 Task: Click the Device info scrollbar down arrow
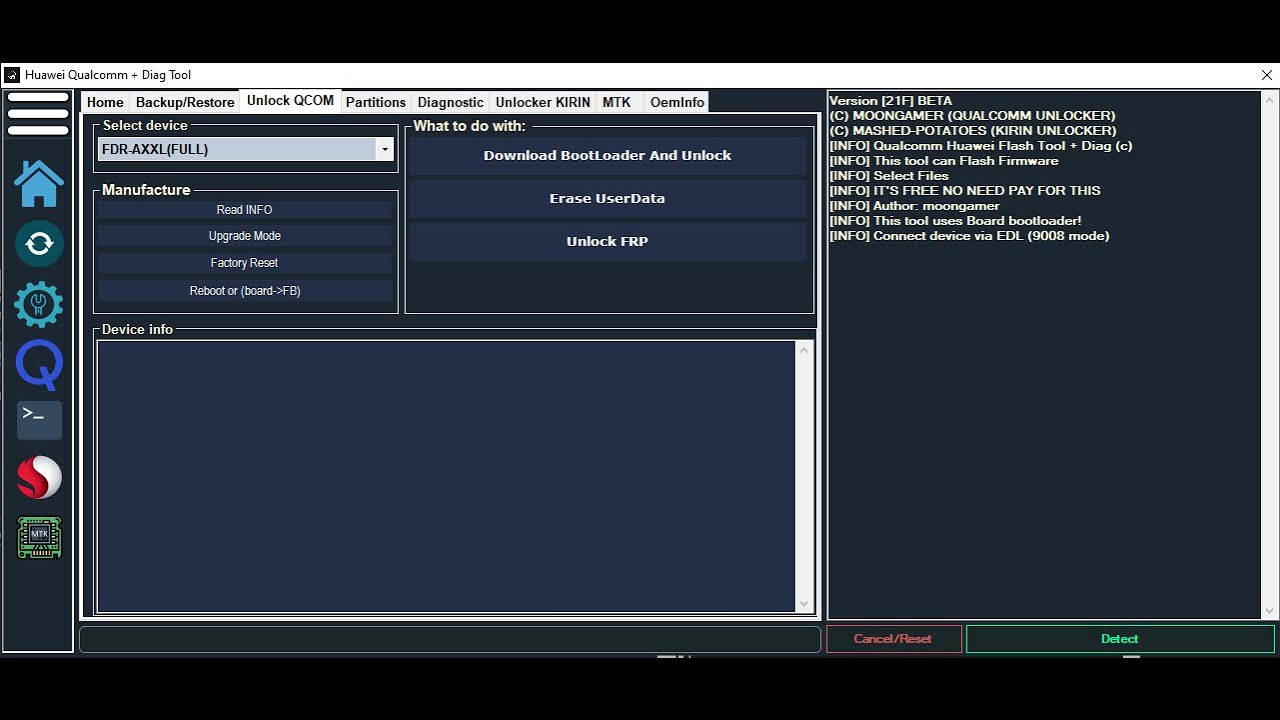[804, 604]
